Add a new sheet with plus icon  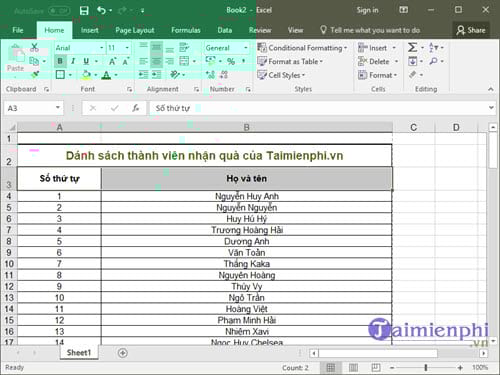click(123, 353)
